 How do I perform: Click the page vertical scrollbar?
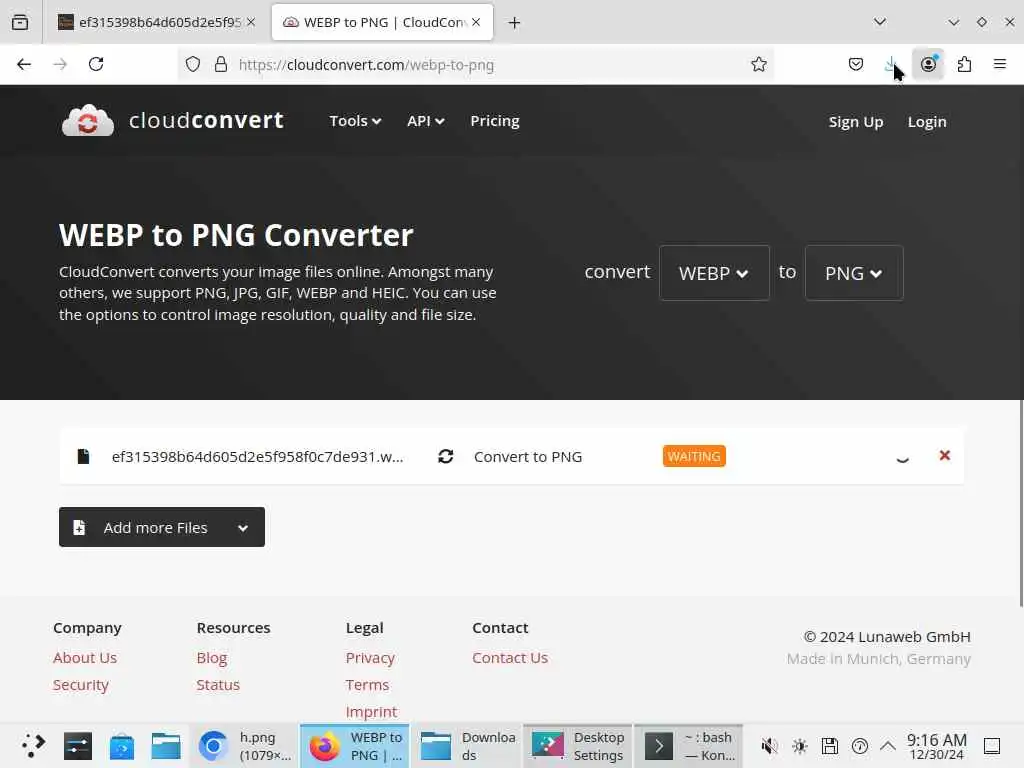[x=1021, y=503]
